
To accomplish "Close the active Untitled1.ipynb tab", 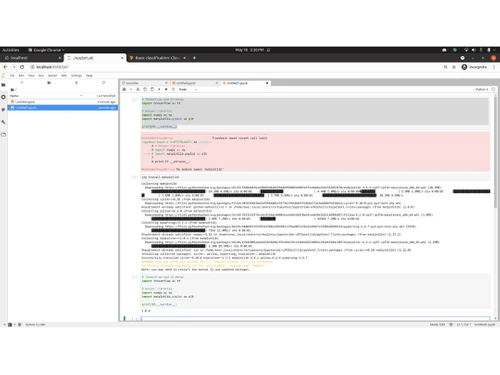I will [267, 83].
